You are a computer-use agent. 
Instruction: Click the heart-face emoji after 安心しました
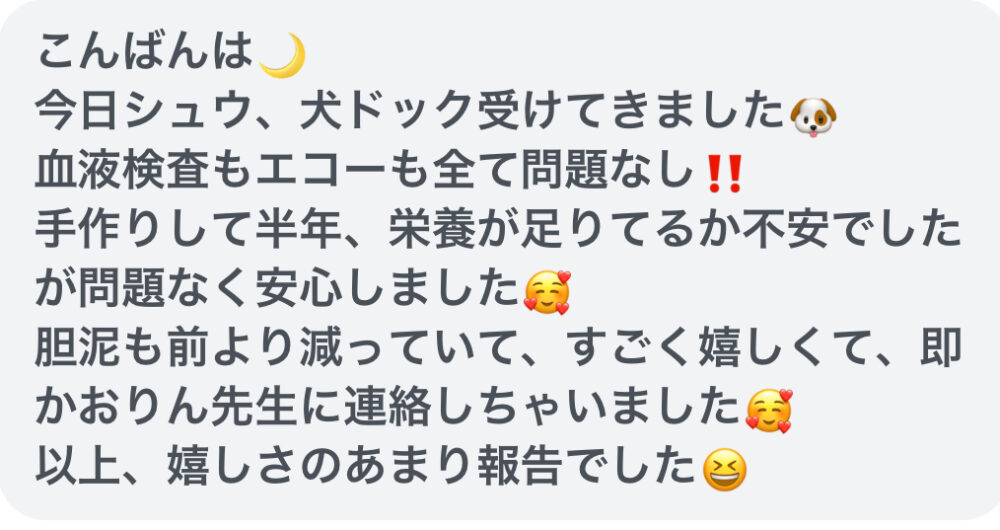(x=547, y=292)
